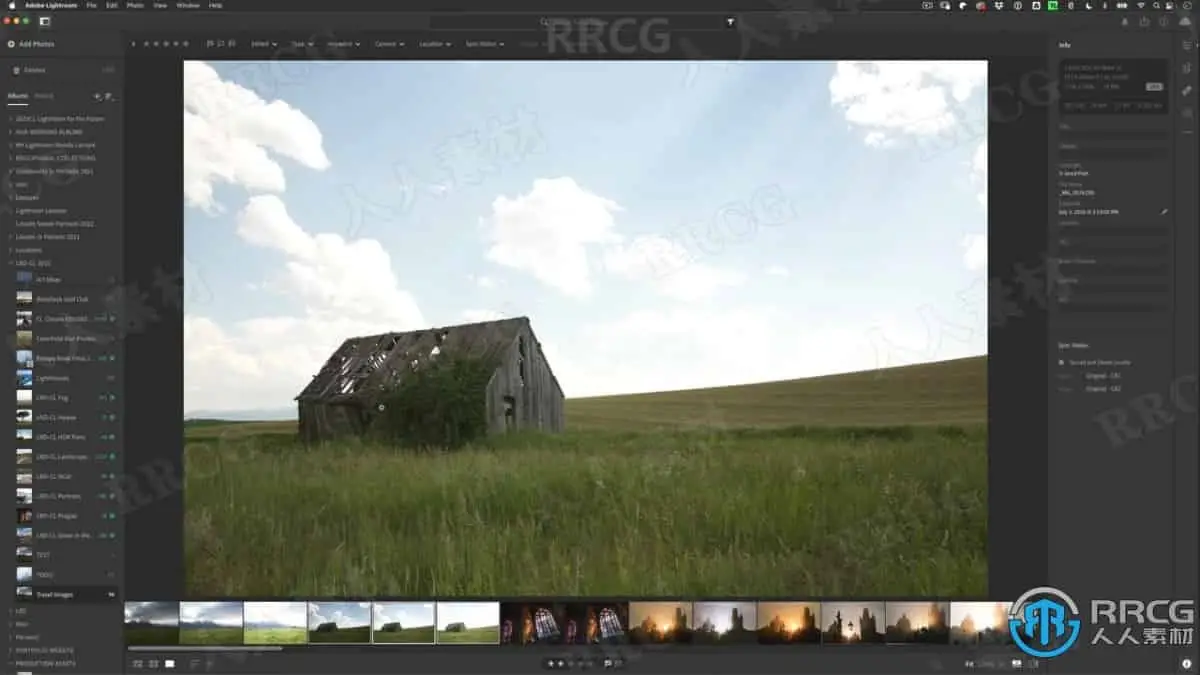This screenshot has height=675, width=1200.
Task: Open the Help menu
Action: pos(216,5)
